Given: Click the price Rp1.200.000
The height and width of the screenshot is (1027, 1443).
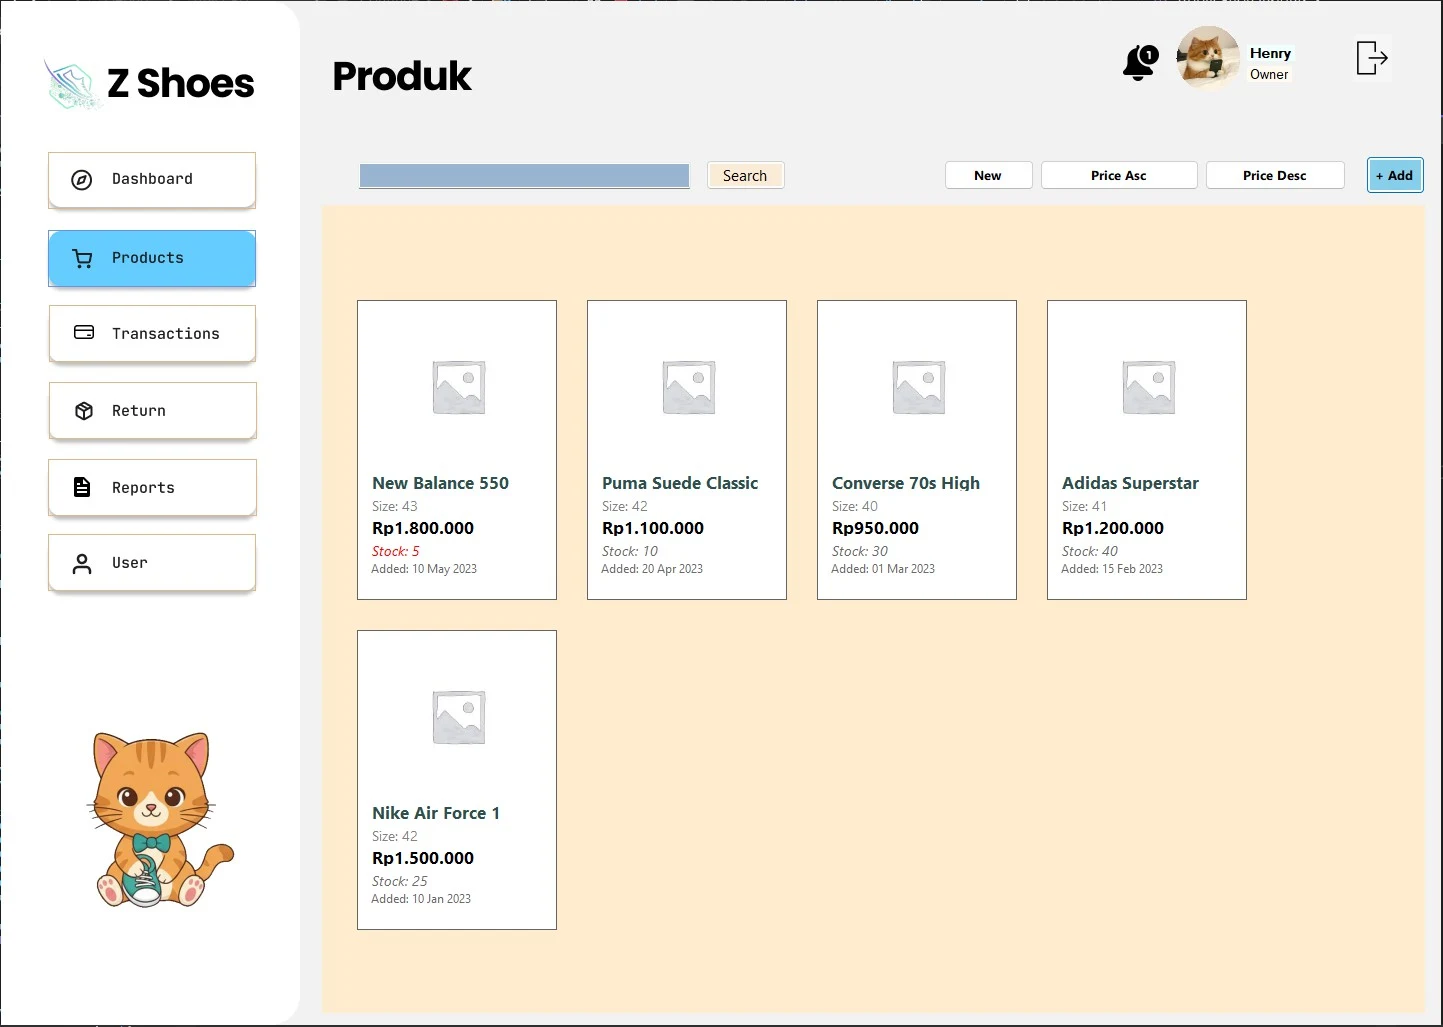Looking at the screenshot, I should click(x=1113, y=528).
